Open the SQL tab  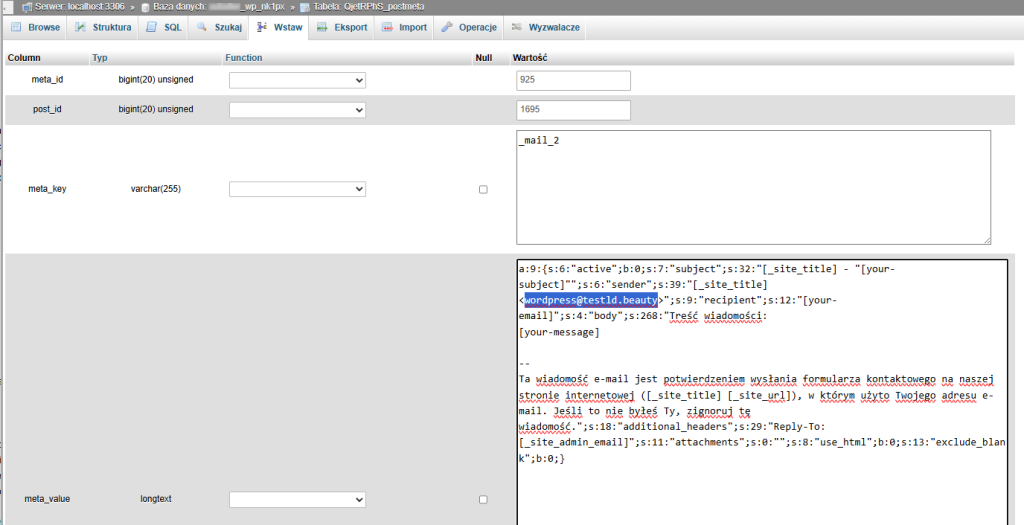pos(164,27)
